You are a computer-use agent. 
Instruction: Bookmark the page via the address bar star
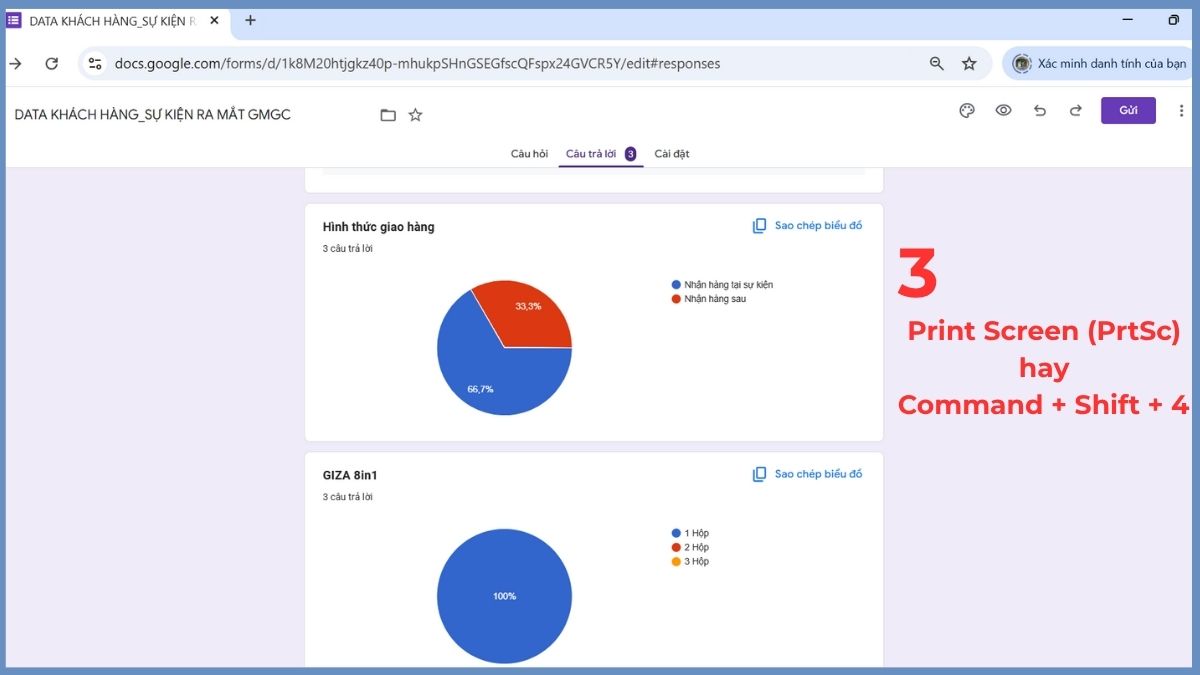[x=968, y=62]
